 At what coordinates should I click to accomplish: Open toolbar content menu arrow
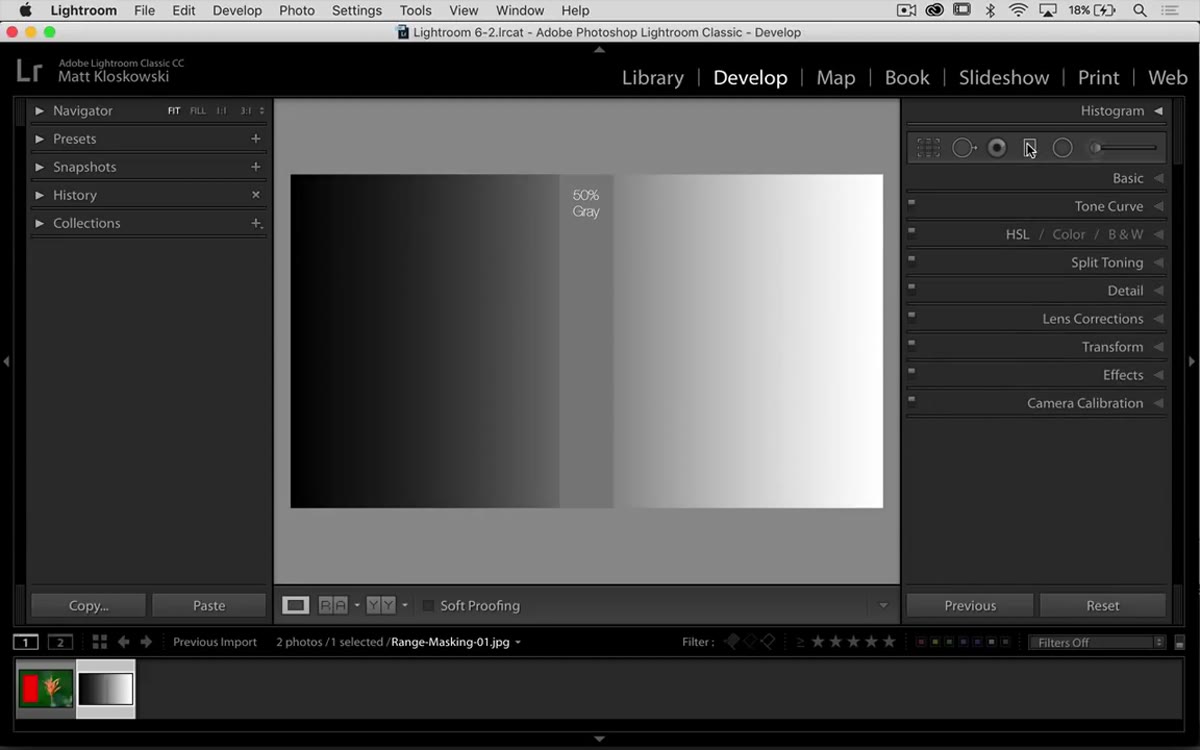pos(883,605)
